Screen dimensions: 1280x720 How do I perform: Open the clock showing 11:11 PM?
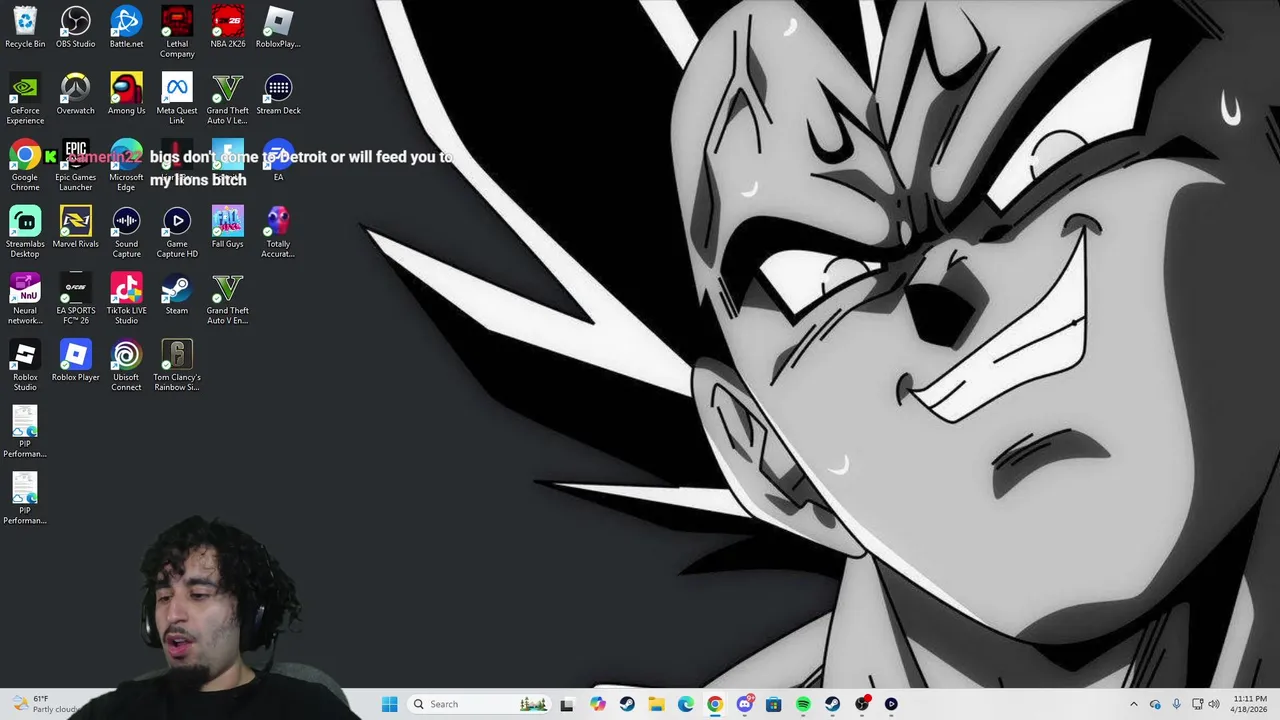click(1249, 704)
